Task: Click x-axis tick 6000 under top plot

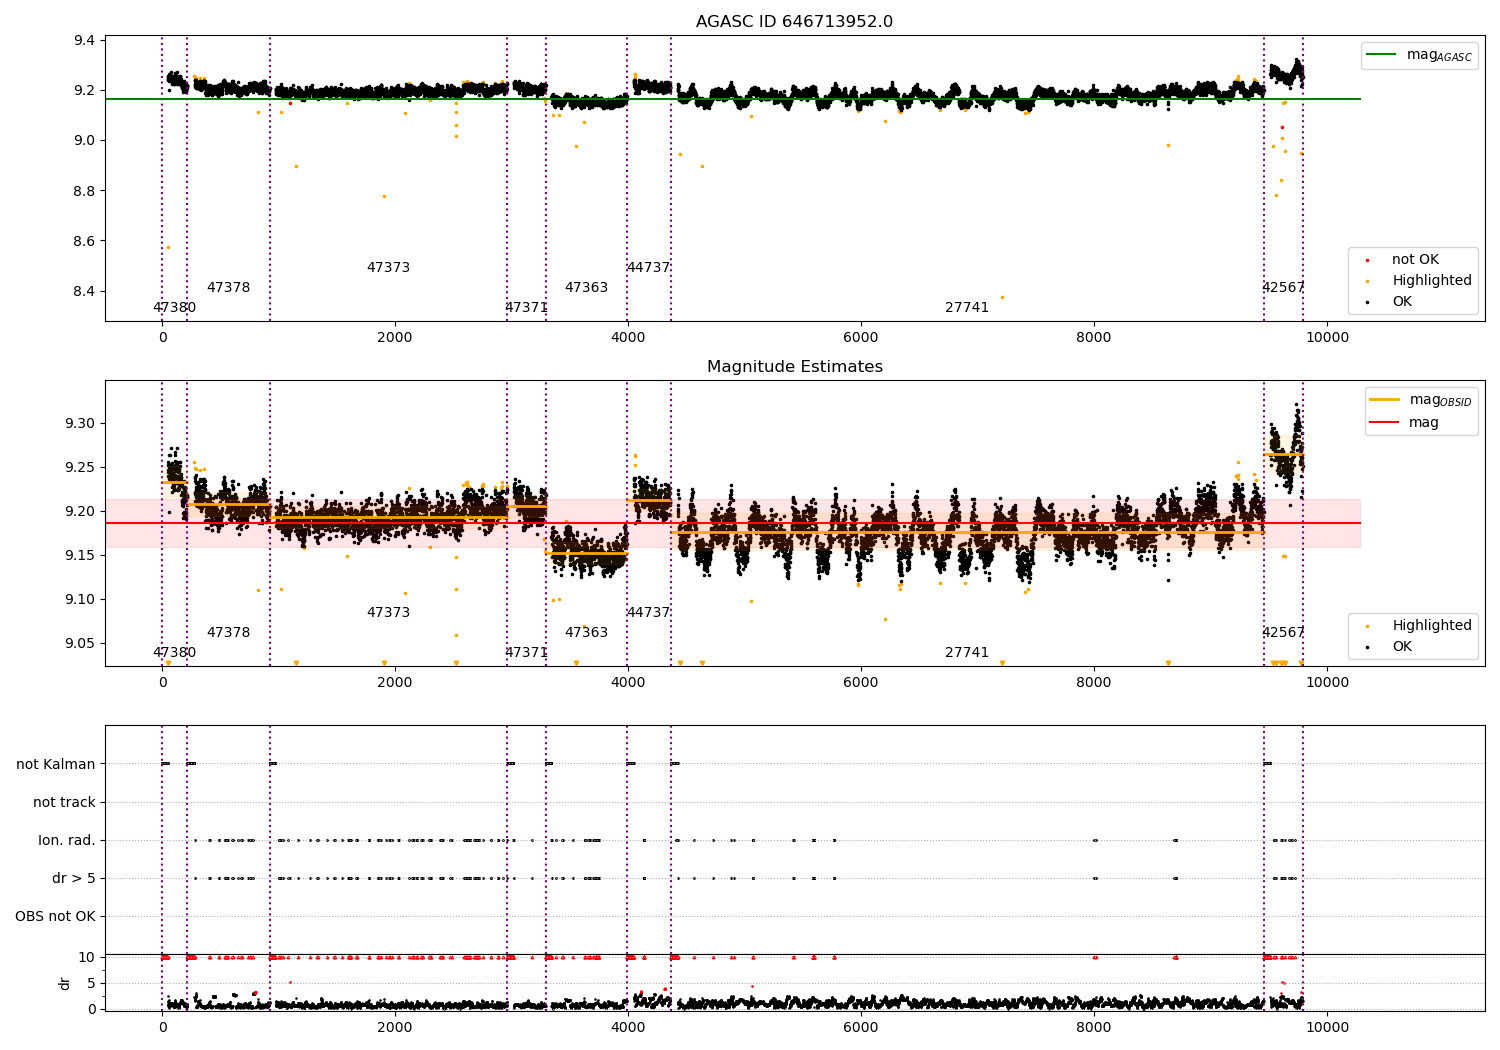Action: click(x=861, y=337)
